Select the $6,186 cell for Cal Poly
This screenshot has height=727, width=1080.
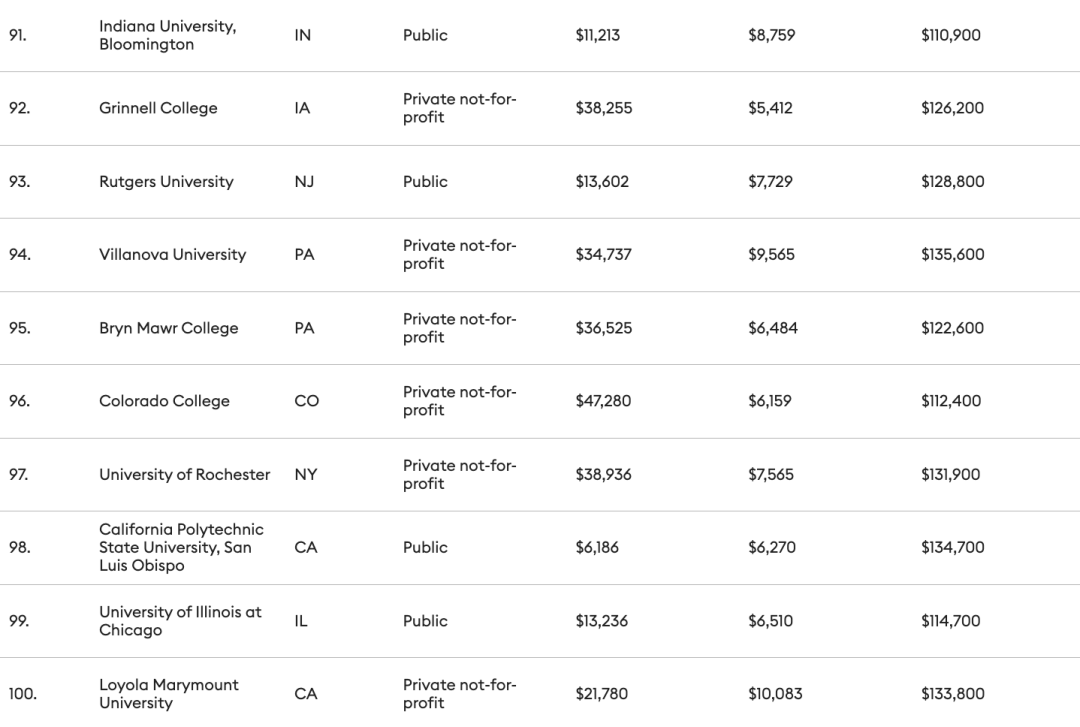pyautogui.click(x=597, y=547)
